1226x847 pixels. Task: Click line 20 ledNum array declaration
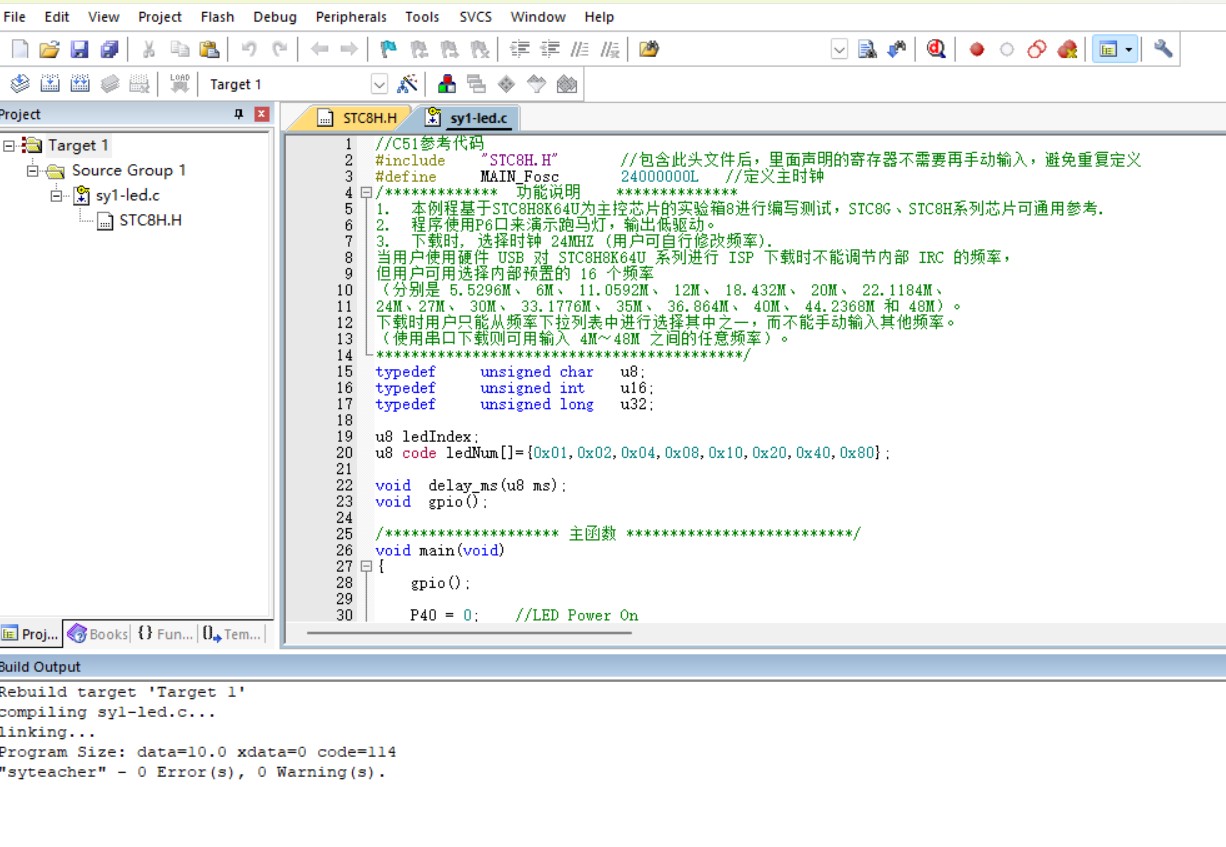632,453
